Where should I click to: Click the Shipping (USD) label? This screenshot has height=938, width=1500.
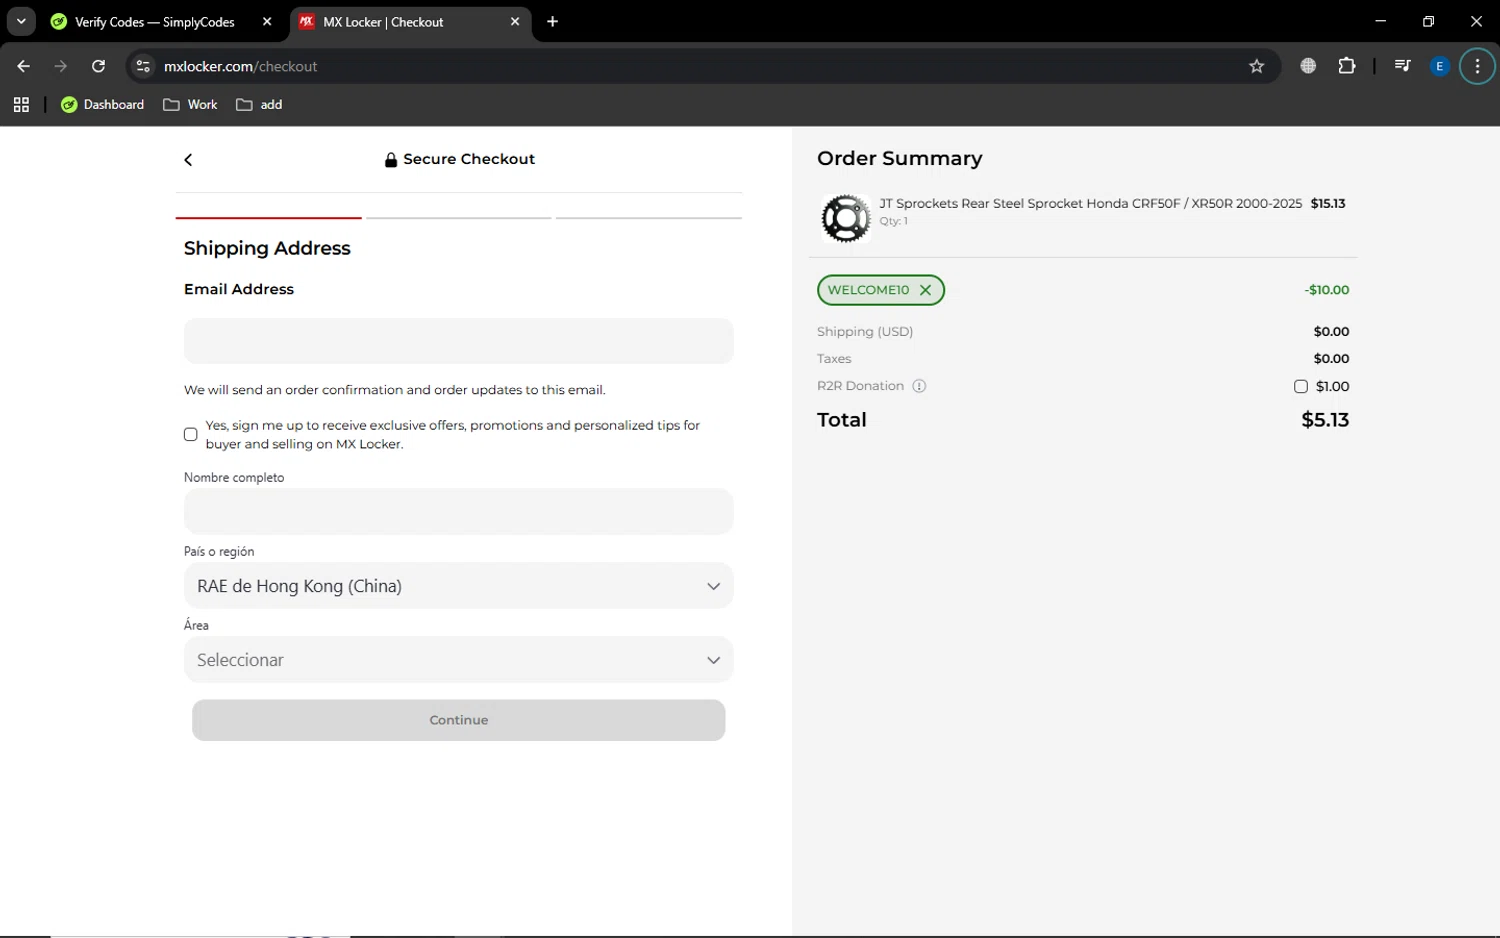pos(865,332)
